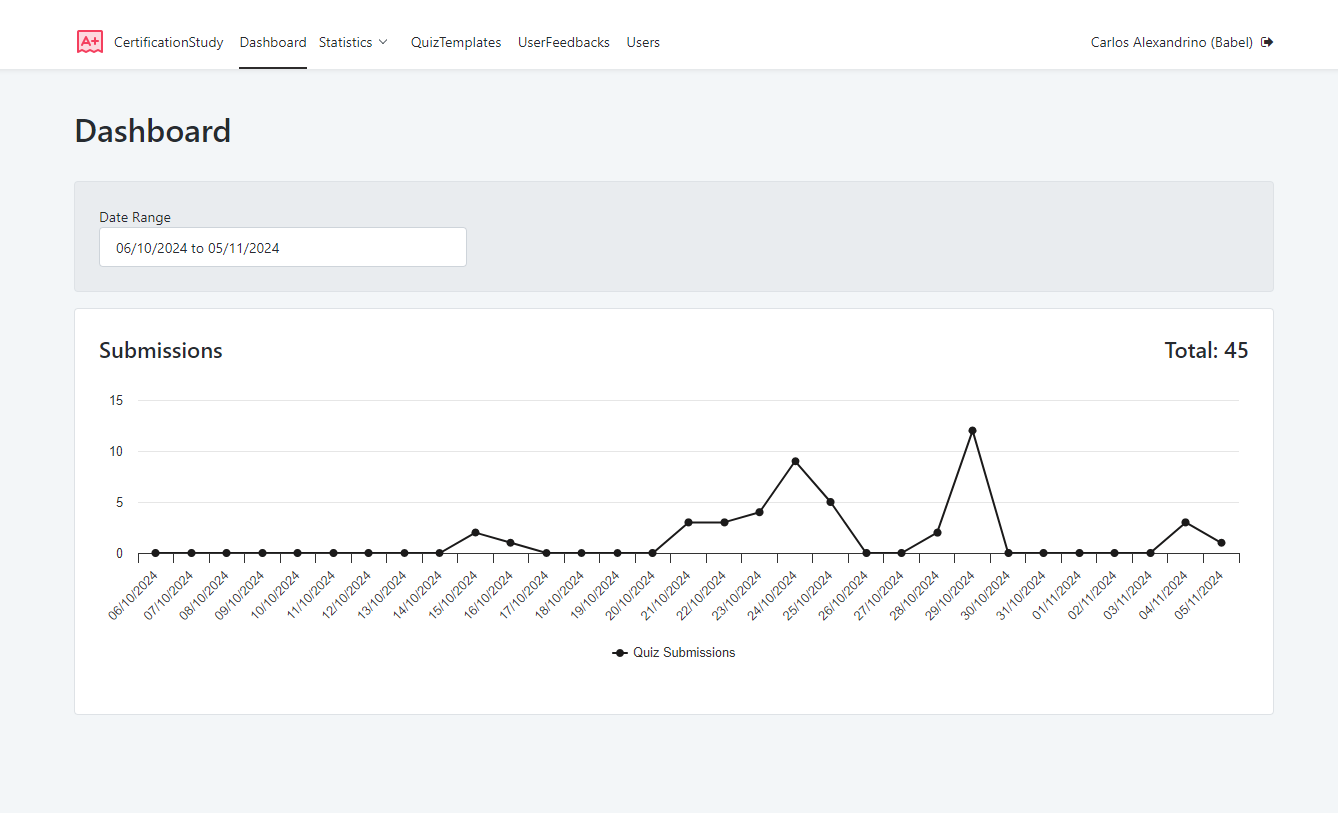Navigate to the Users page
The width and height of the screenshot is (1338, 813).
[x=643, y=42]
